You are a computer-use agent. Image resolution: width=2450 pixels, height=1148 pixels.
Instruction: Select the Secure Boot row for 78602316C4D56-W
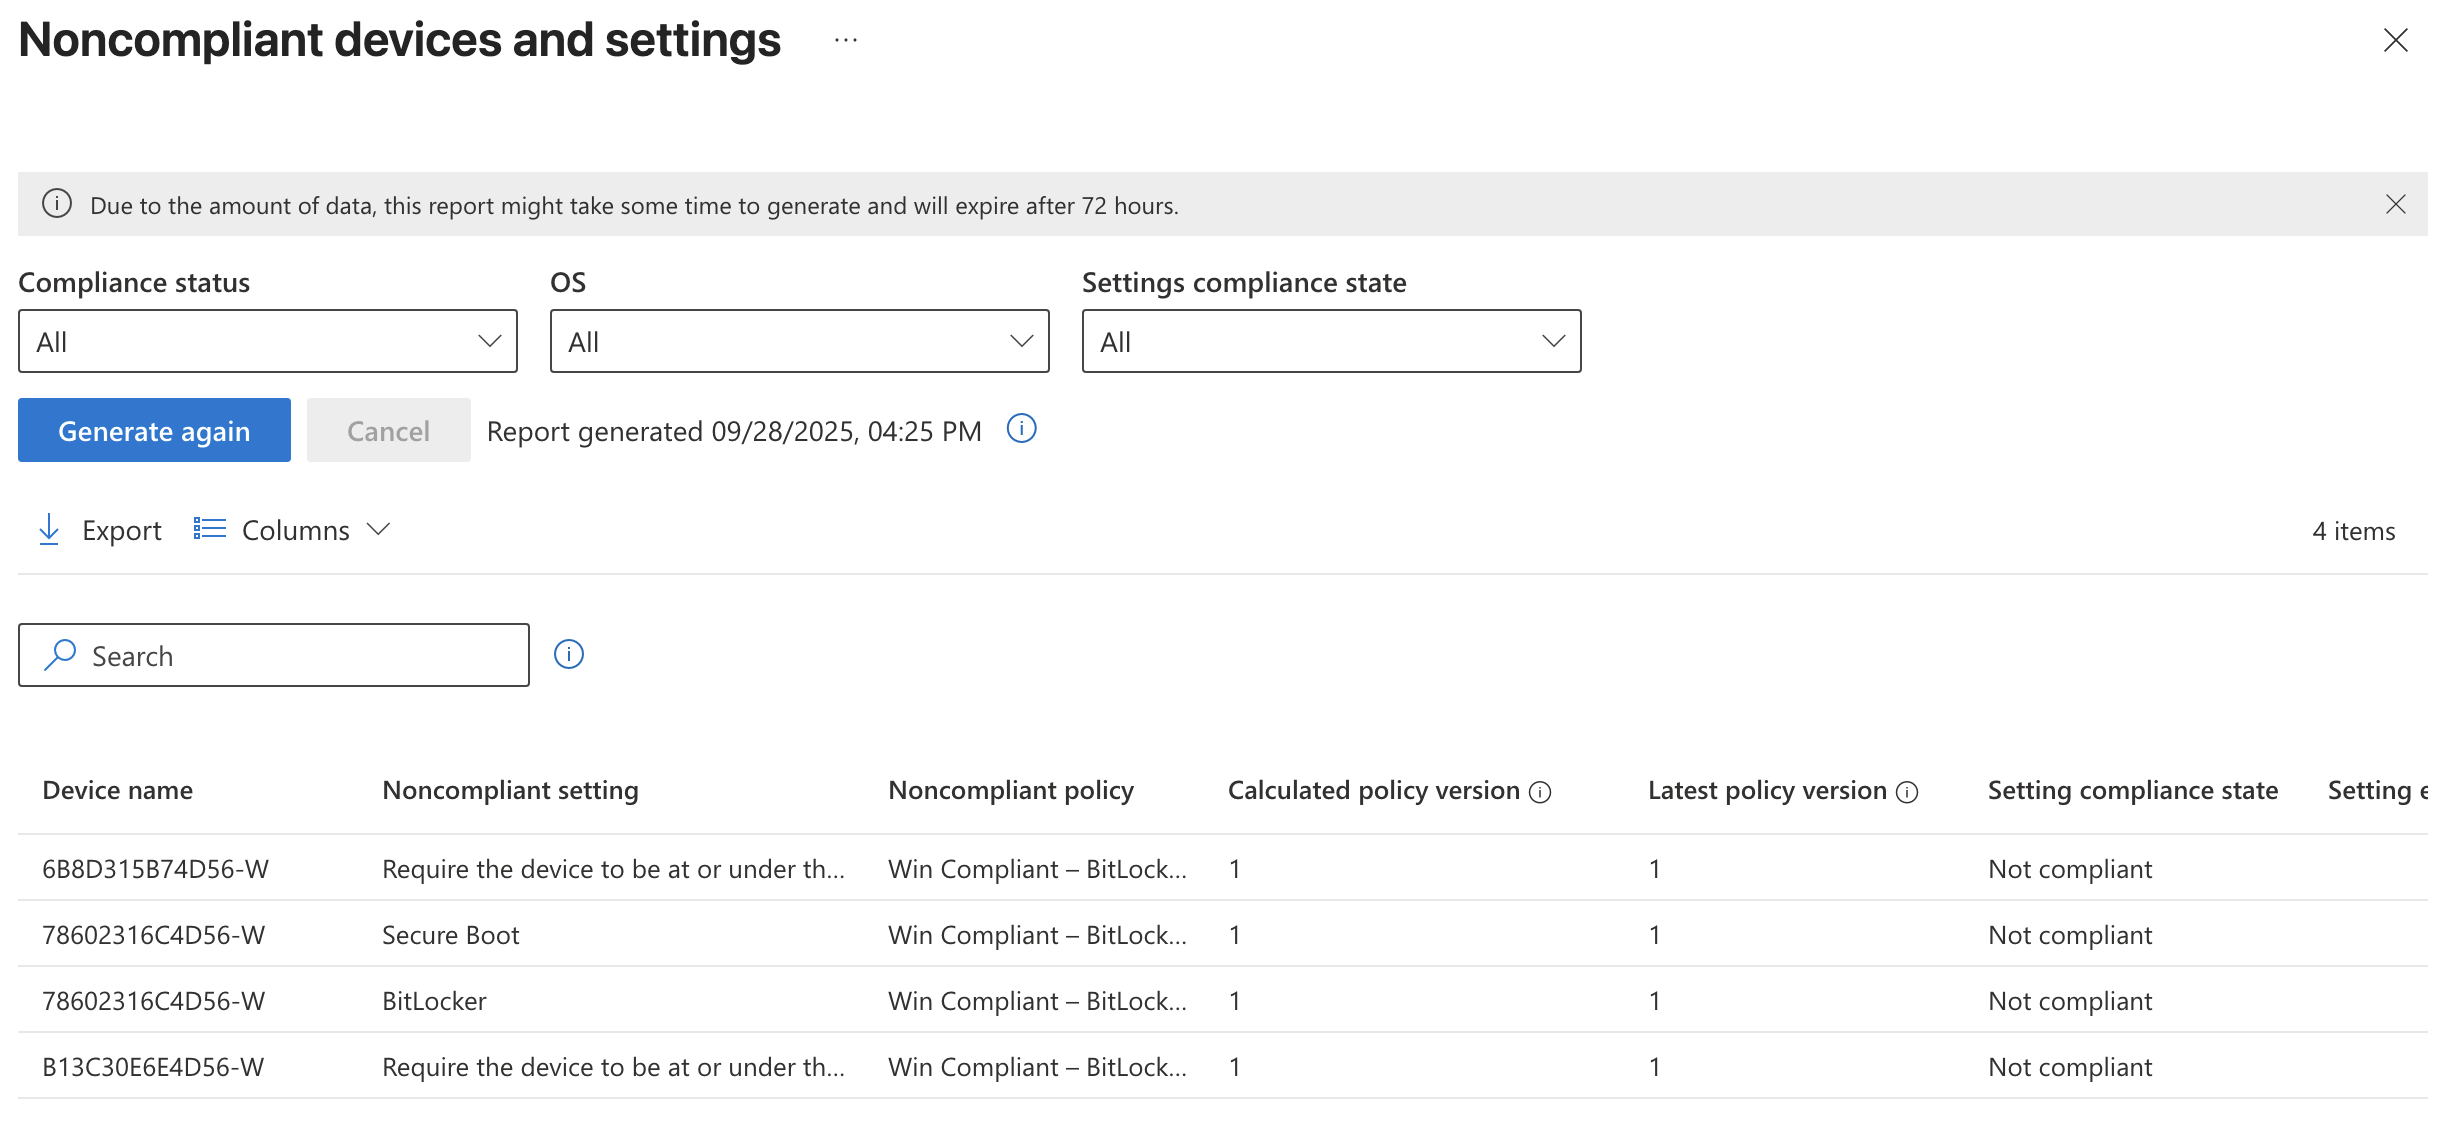pyautogui.click(x=450, y=934)
